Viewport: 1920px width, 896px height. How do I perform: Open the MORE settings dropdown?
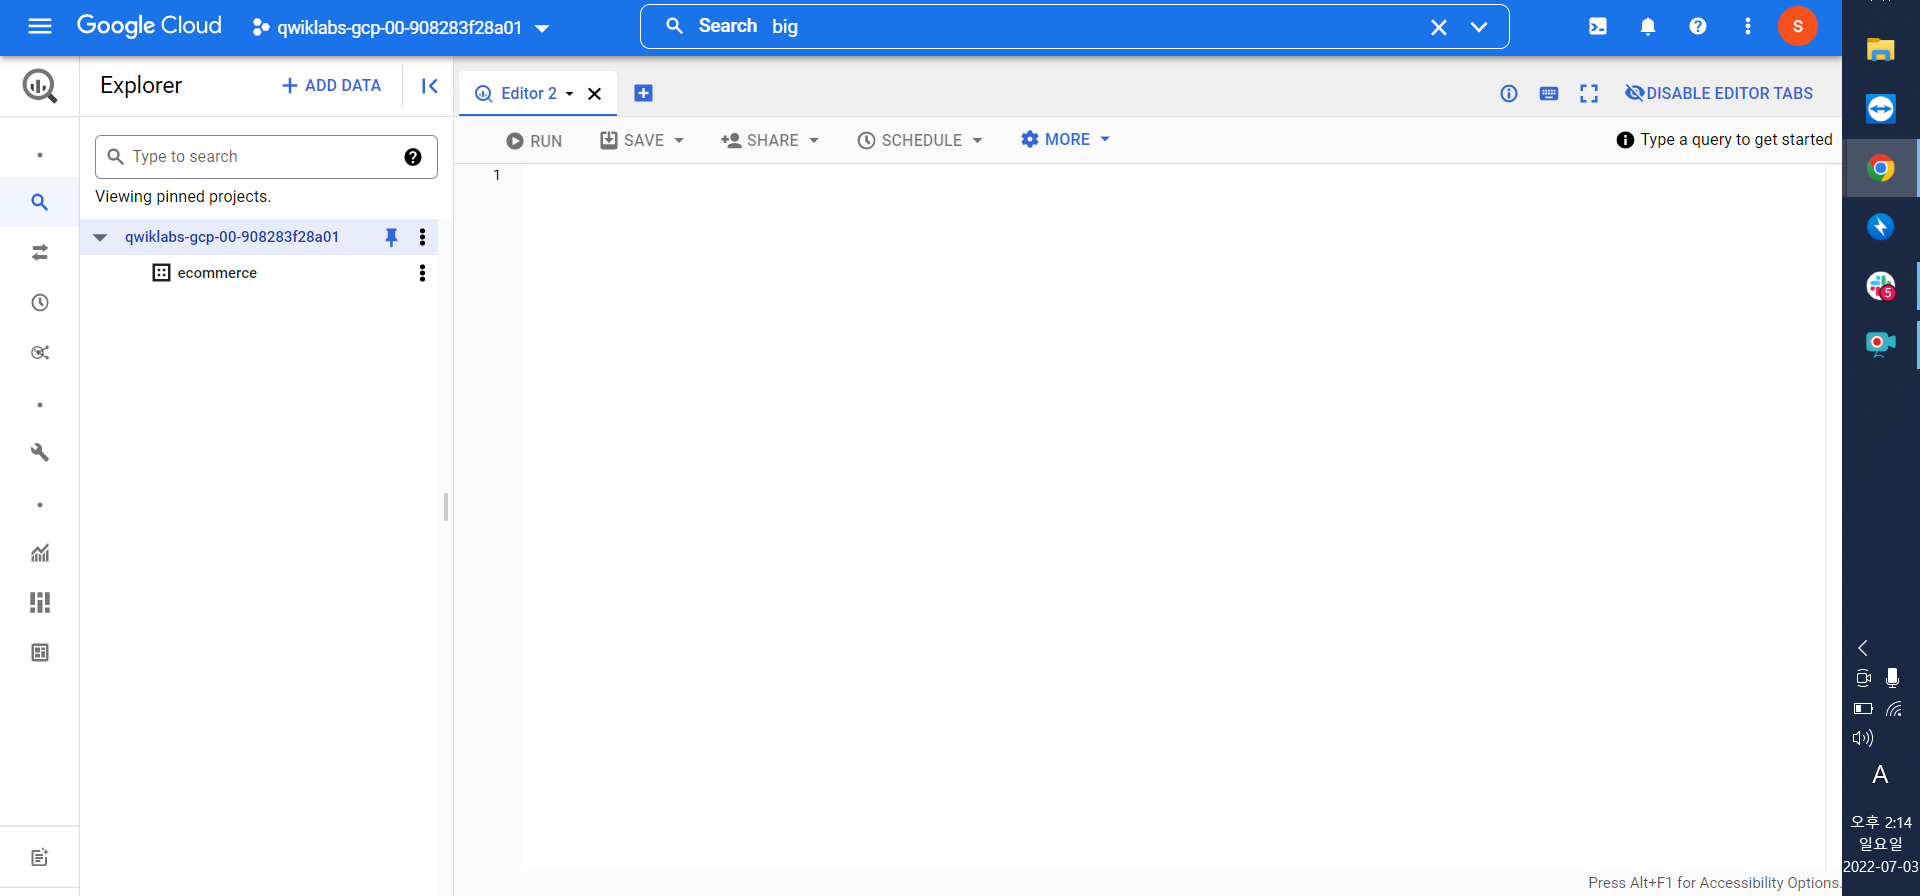tap(1065, 139)
